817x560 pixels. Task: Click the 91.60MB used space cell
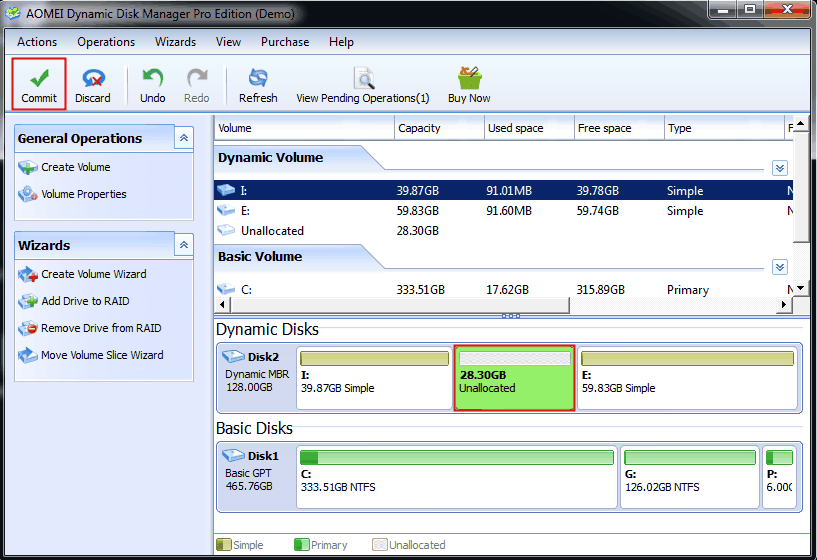[509, 211]
